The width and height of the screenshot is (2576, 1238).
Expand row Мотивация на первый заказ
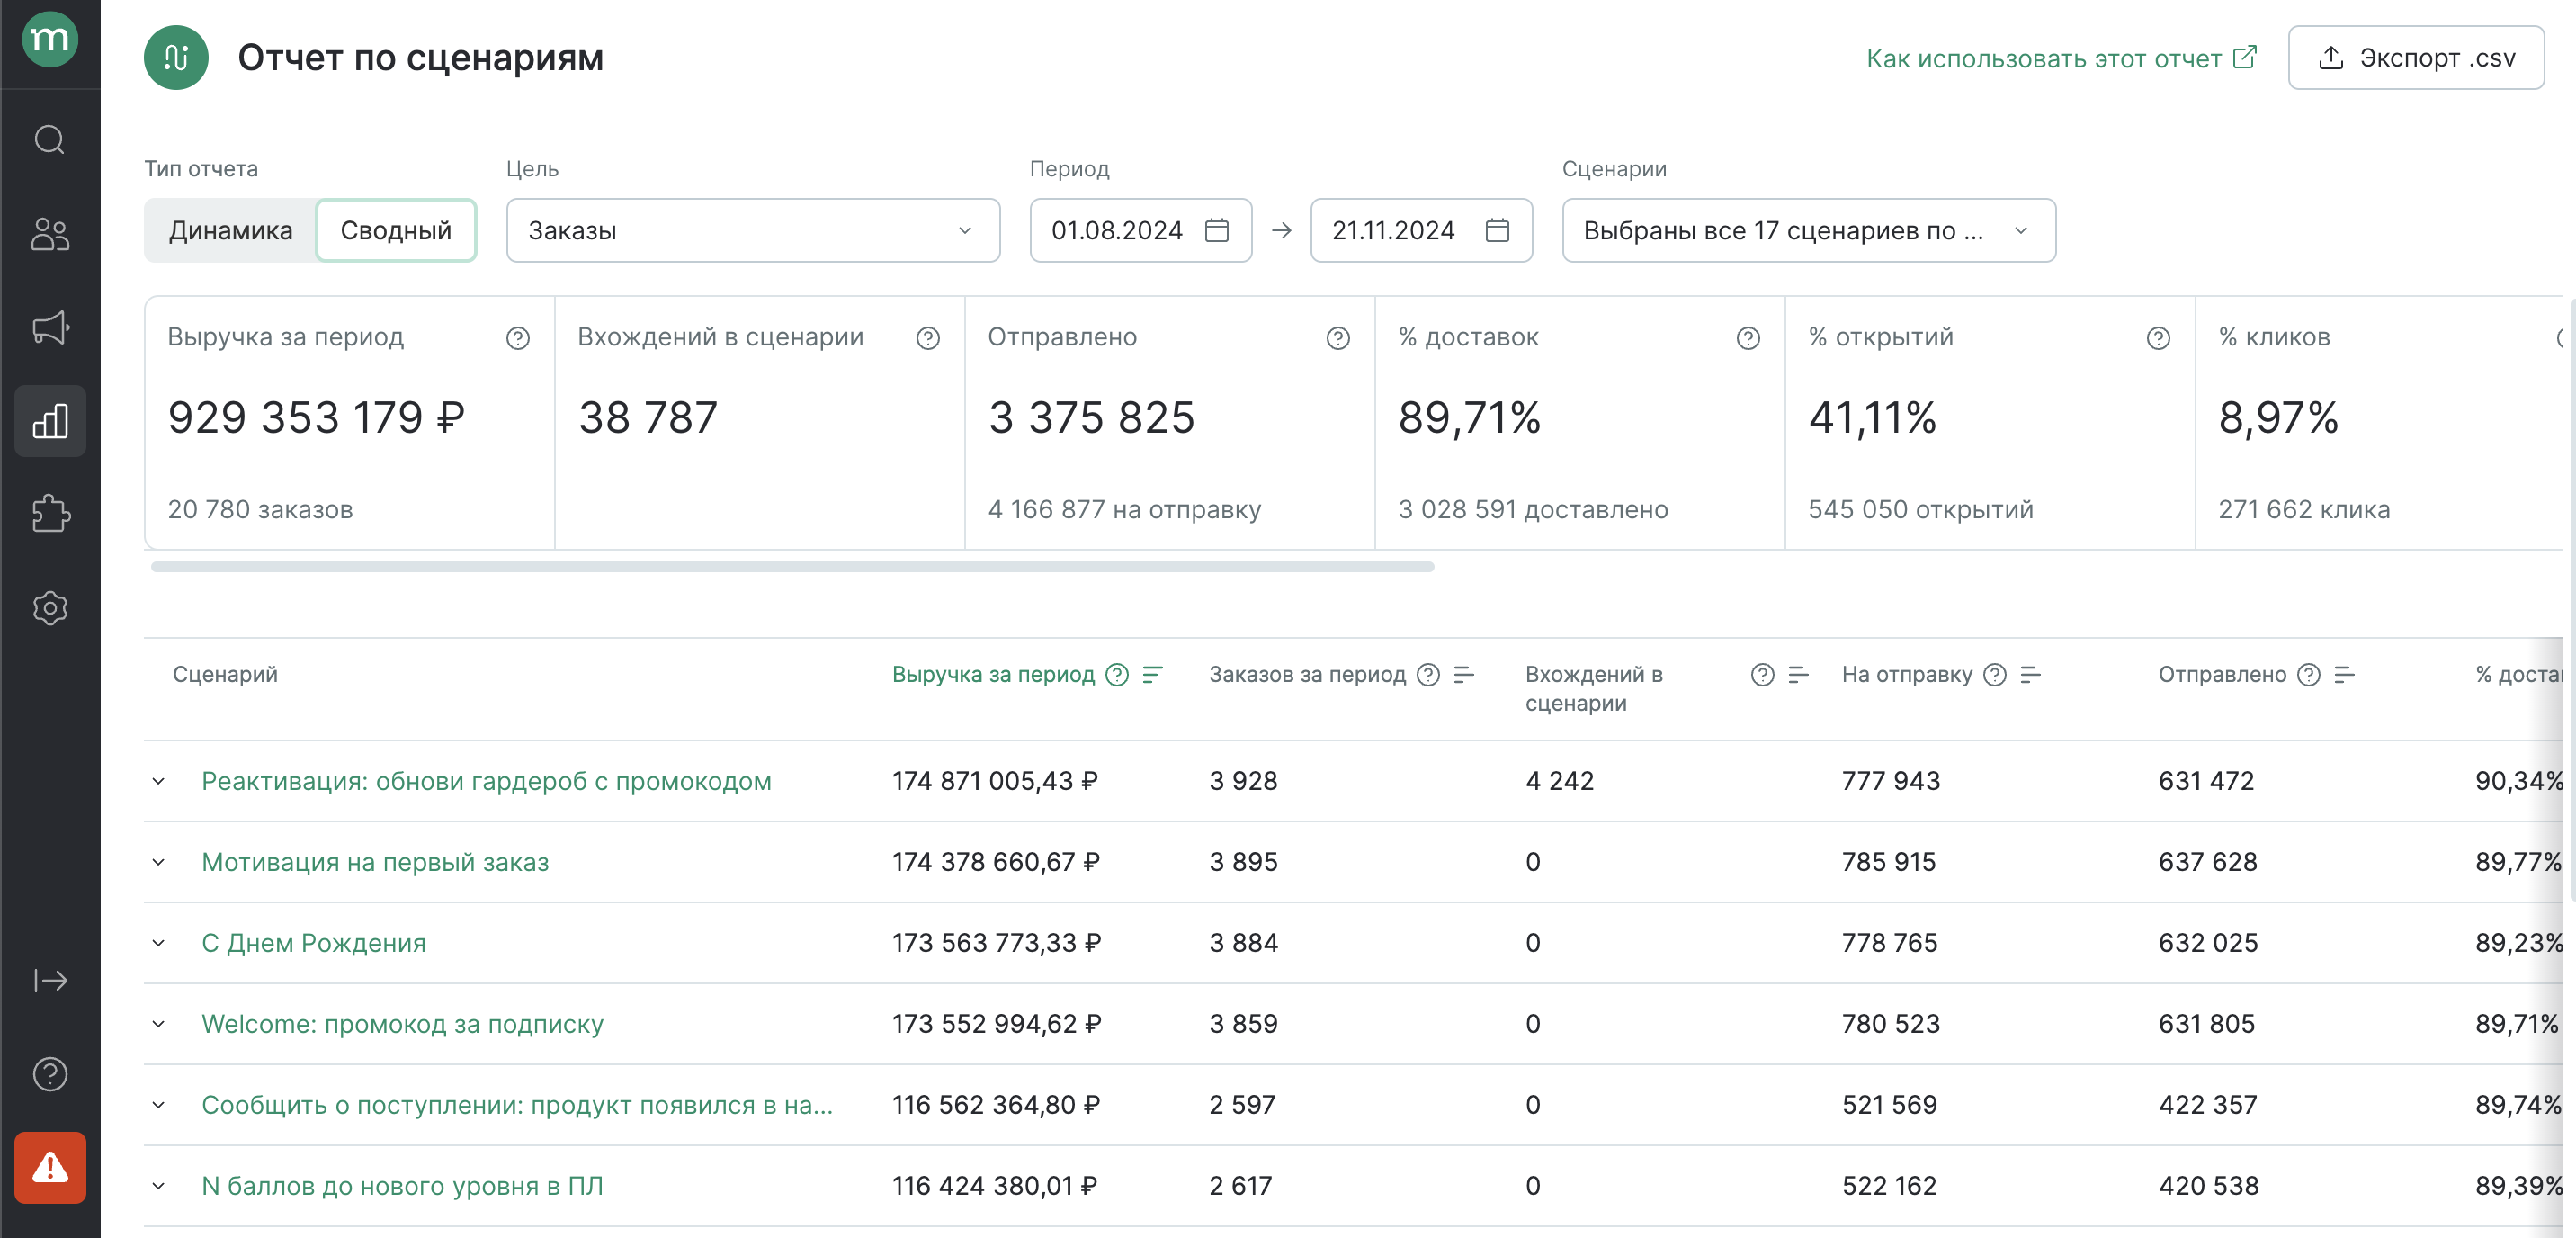click(158, 862)
